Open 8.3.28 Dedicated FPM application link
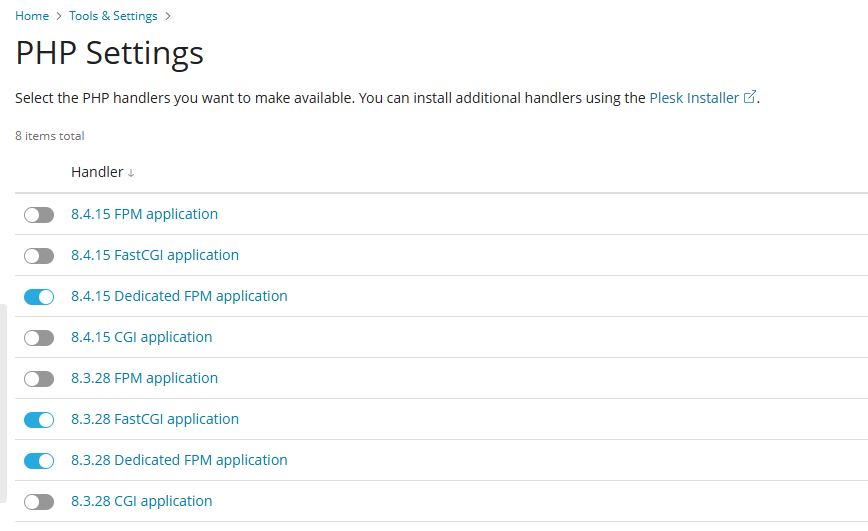868x531 pixels. click(179, 460)
